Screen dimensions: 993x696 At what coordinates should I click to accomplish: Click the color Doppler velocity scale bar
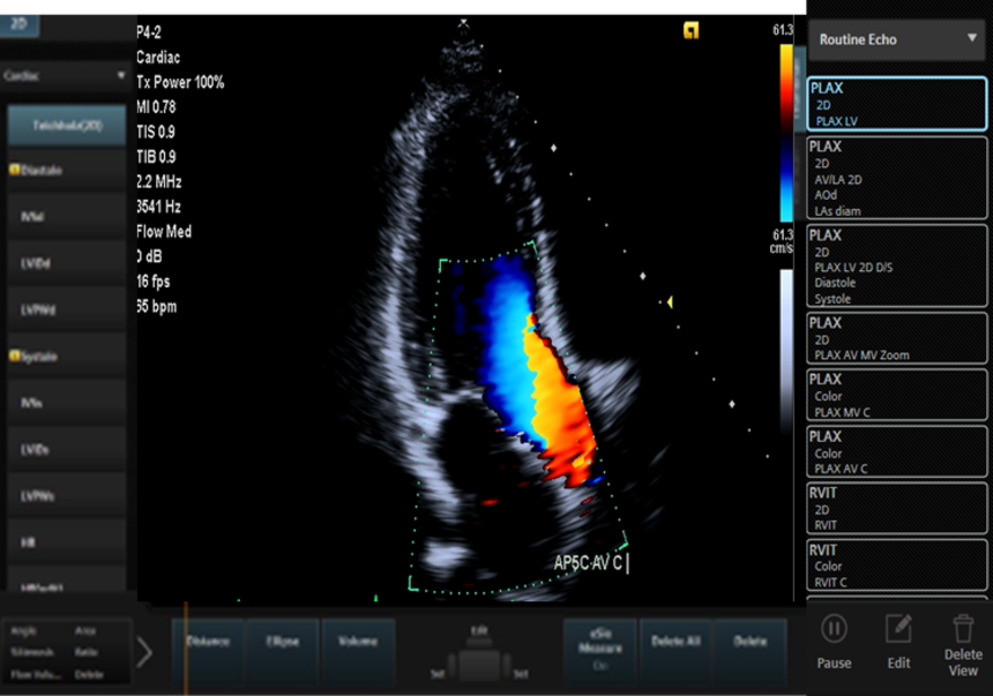coord(786,132)
